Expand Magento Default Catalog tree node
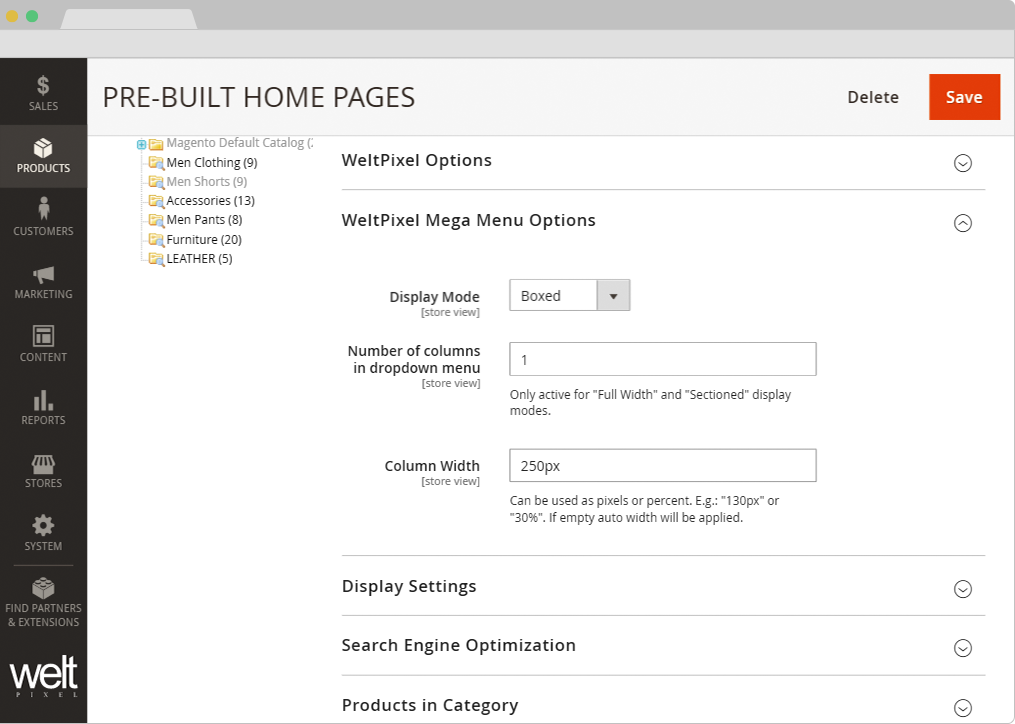This screenshot has width=1015, height=724. pyautogui.click(x=142, y=144)
